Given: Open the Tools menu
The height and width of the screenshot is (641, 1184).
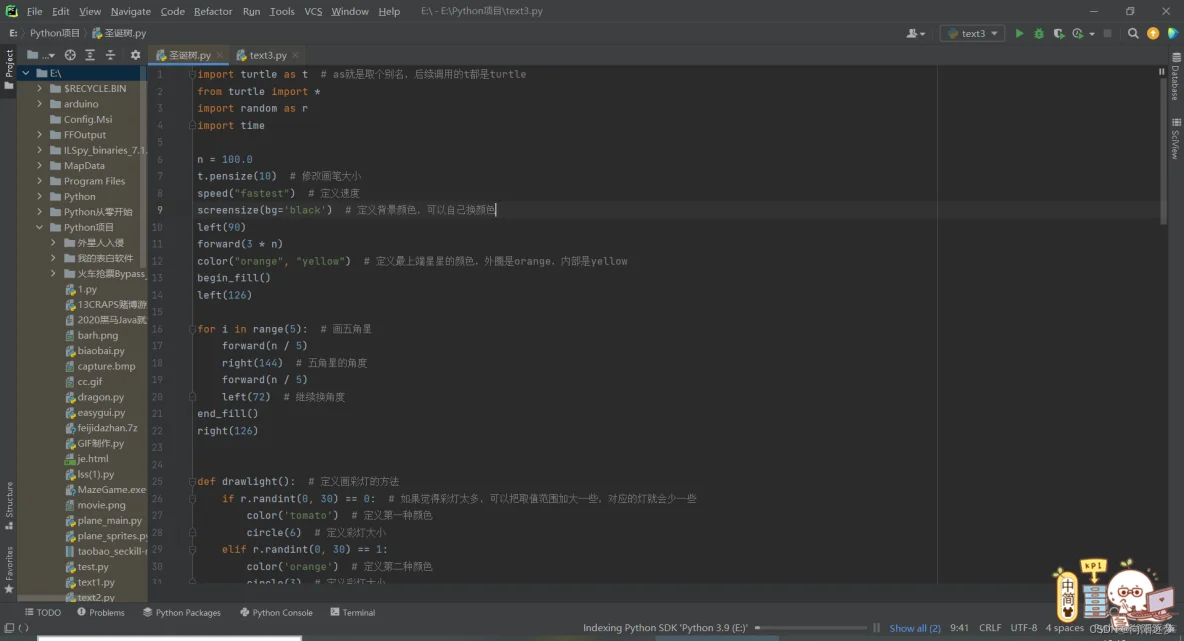Looking at the screenshot, I should tap(282, 11).
